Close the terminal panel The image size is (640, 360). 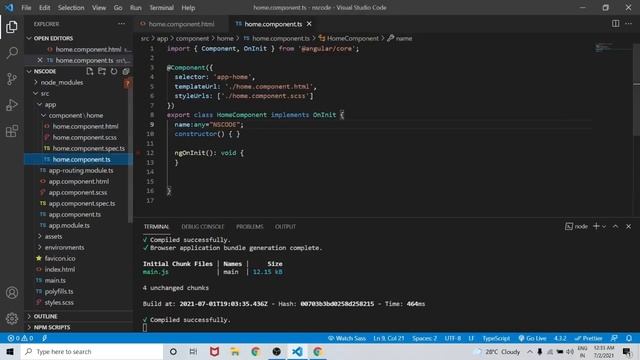pos(629,226)
